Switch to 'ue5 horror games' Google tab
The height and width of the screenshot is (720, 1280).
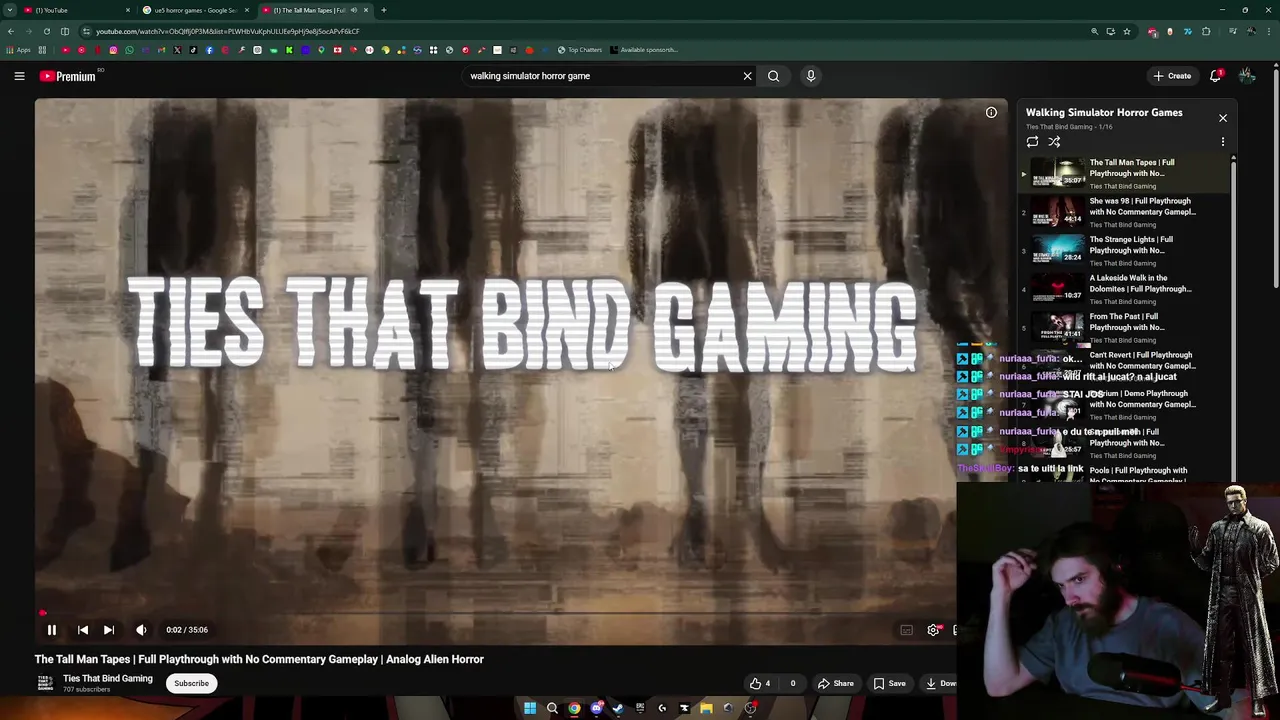point(195,10)
